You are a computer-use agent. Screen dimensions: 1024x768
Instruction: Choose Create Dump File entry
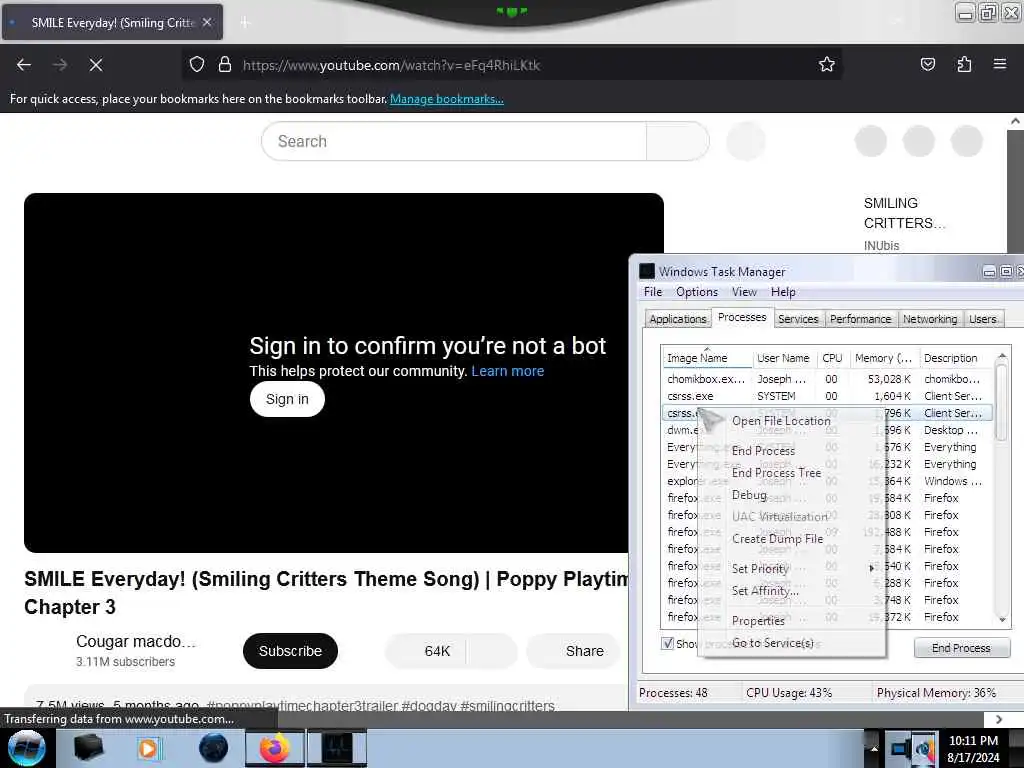tap(777, 539)
